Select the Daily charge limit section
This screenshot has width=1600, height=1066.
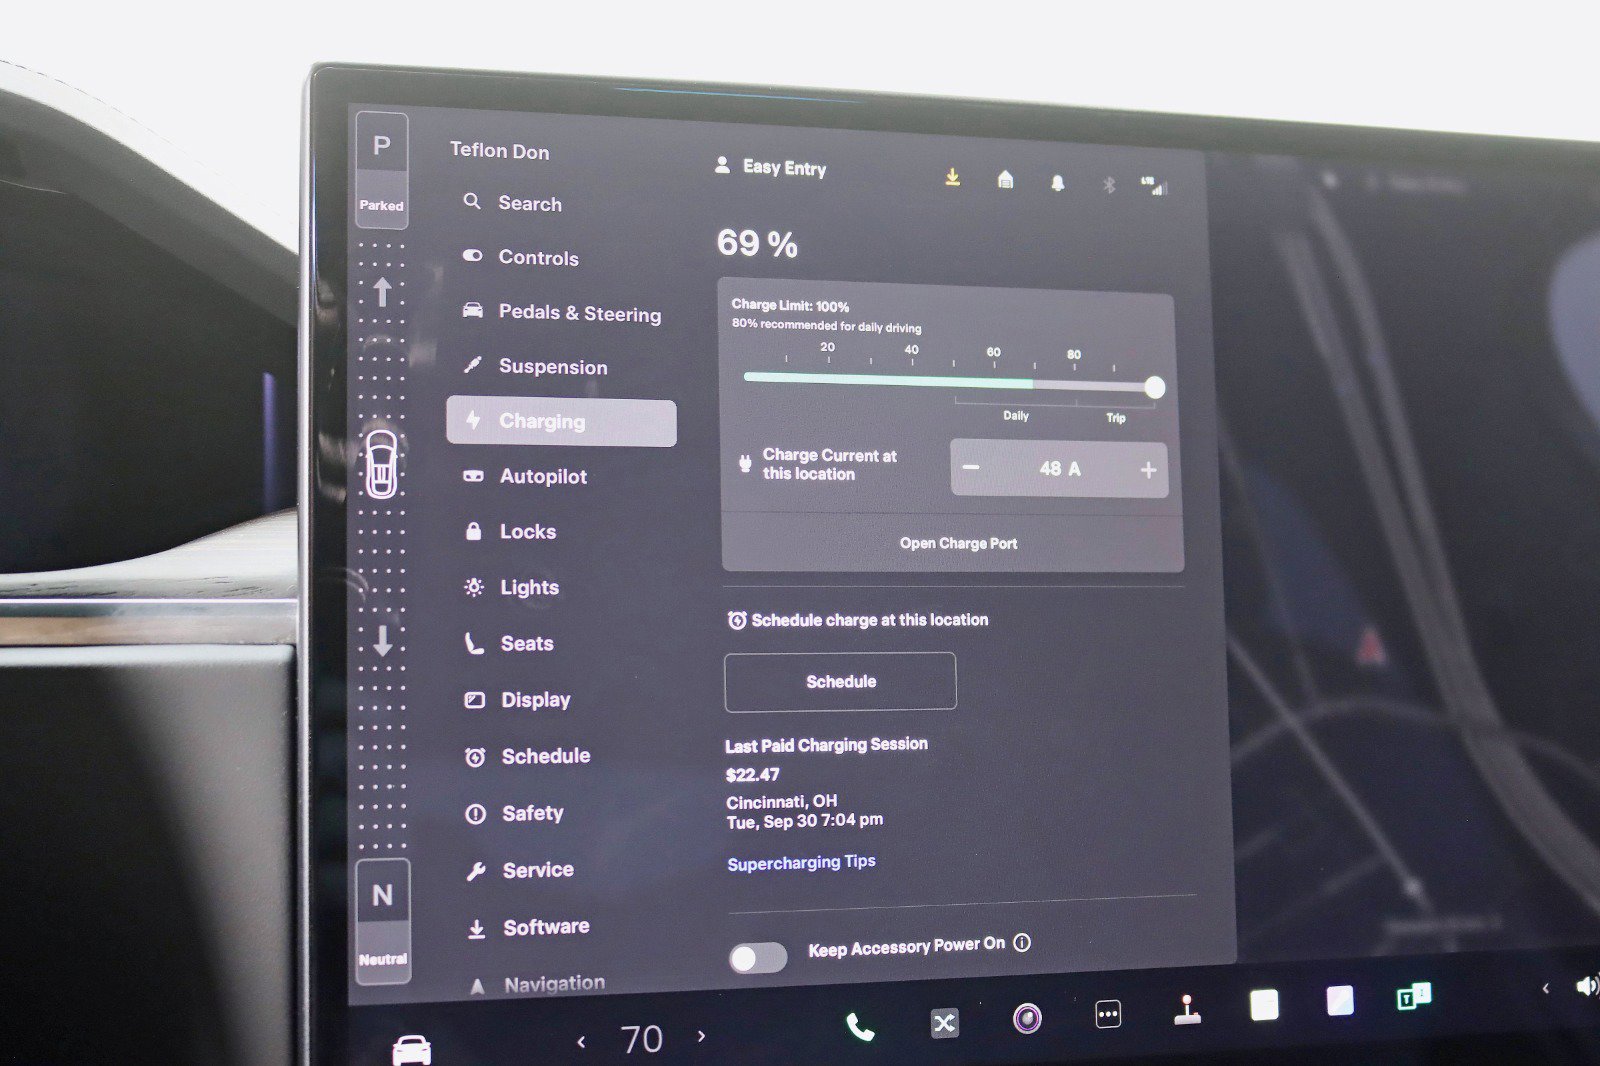point(1015,415)
